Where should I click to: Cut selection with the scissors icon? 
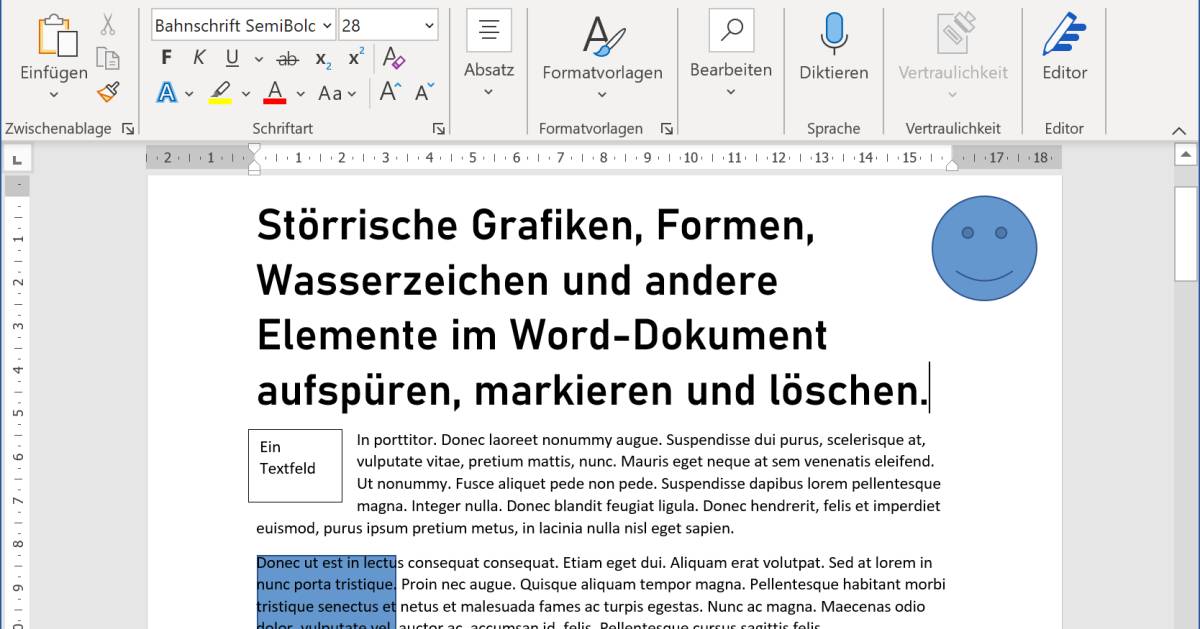(107, 25)
